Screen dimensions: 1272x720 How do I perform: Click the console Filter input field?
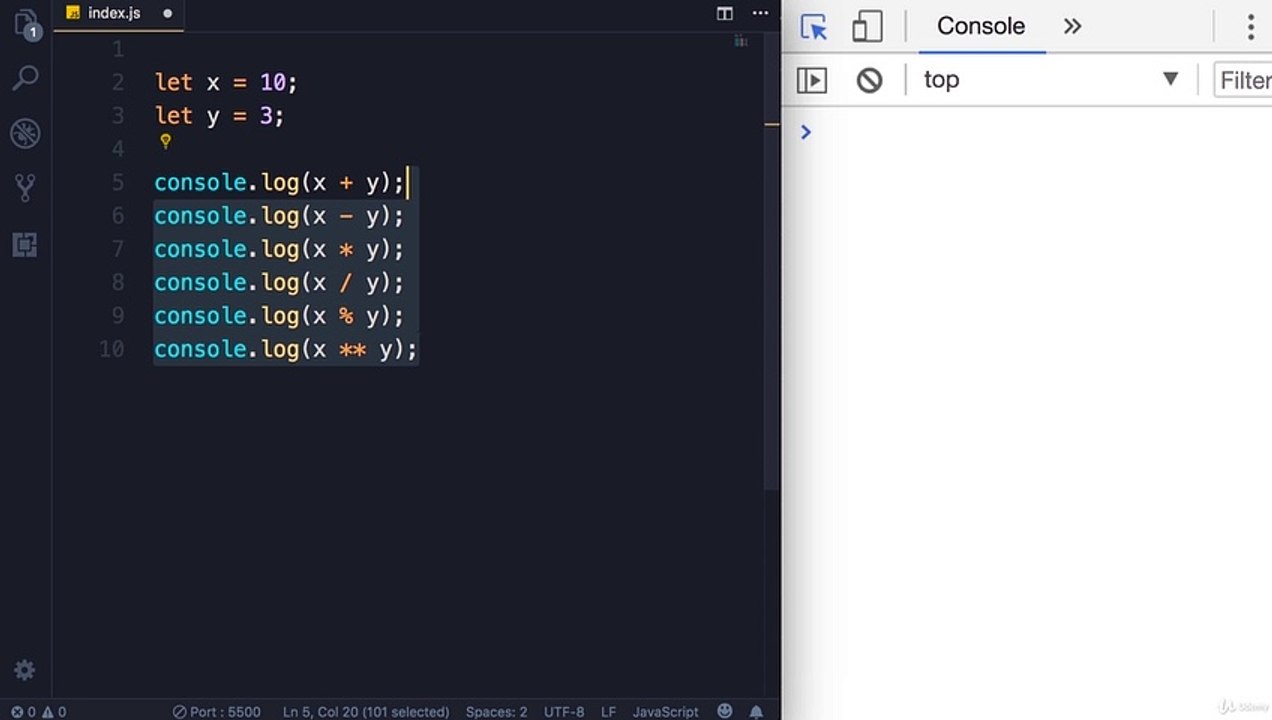point(1242,80)
